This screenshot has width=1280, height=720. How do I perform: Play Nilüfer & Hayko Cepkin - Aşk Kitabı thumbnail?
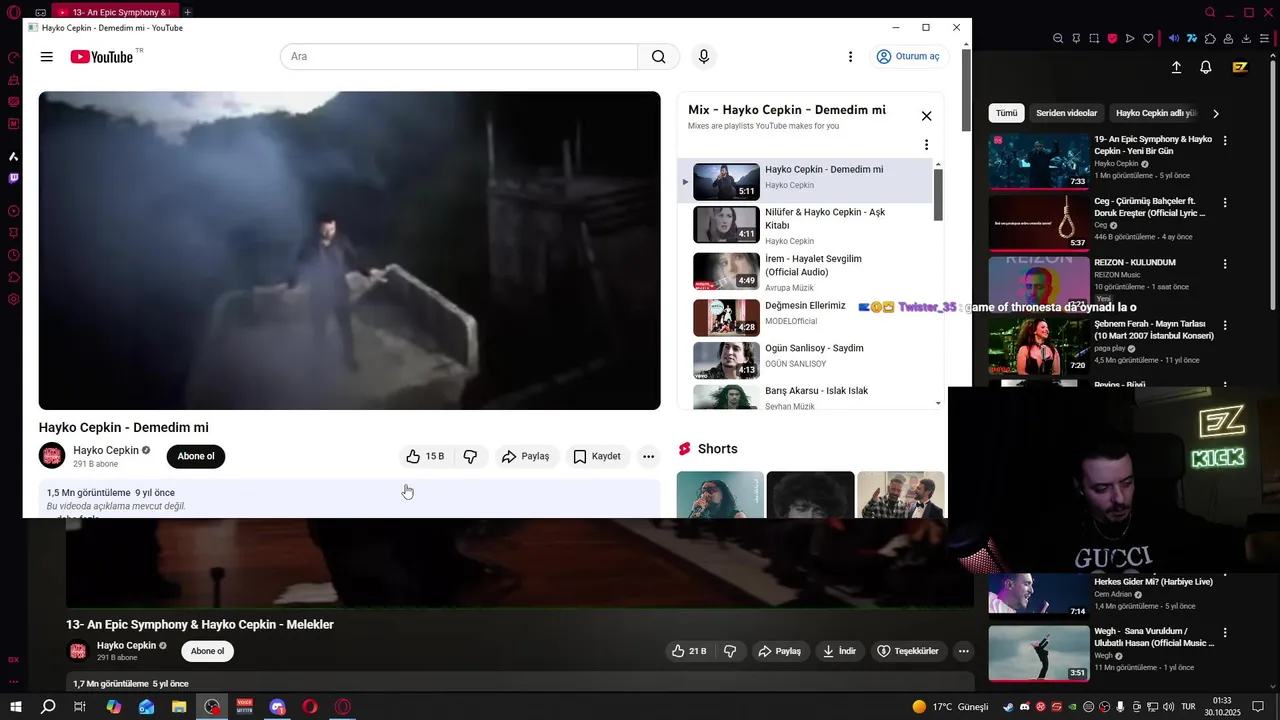pyautogui.click(x=726, y=224)
